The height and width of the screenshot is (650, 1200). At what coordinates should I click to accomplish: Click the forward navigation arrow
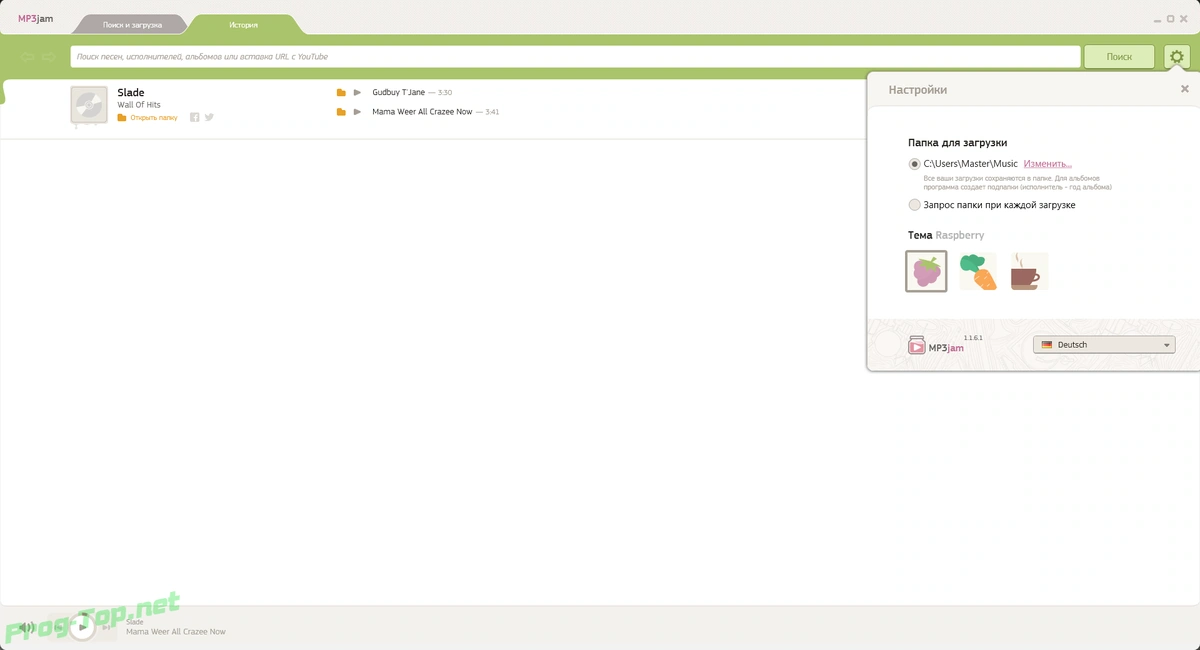tap(48, 57)
